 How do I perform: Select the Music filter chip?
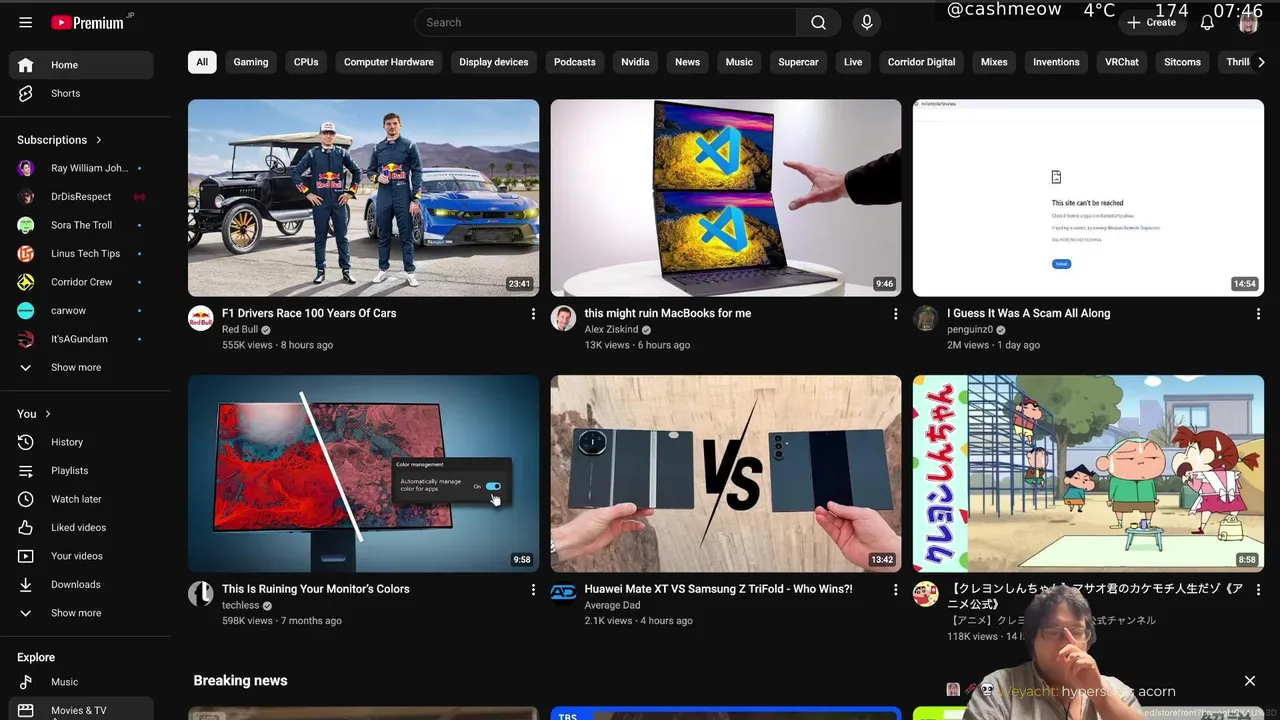pyautogui.click(x=739, y=62)
